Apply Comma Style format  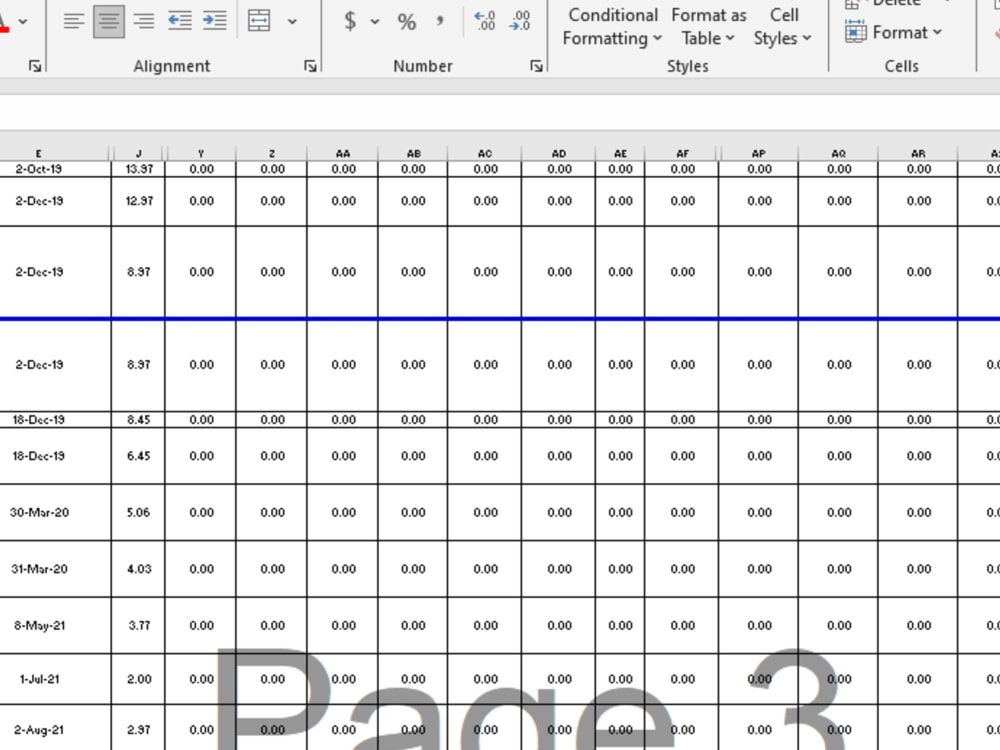pyautogui.click(x=440, y=22)
